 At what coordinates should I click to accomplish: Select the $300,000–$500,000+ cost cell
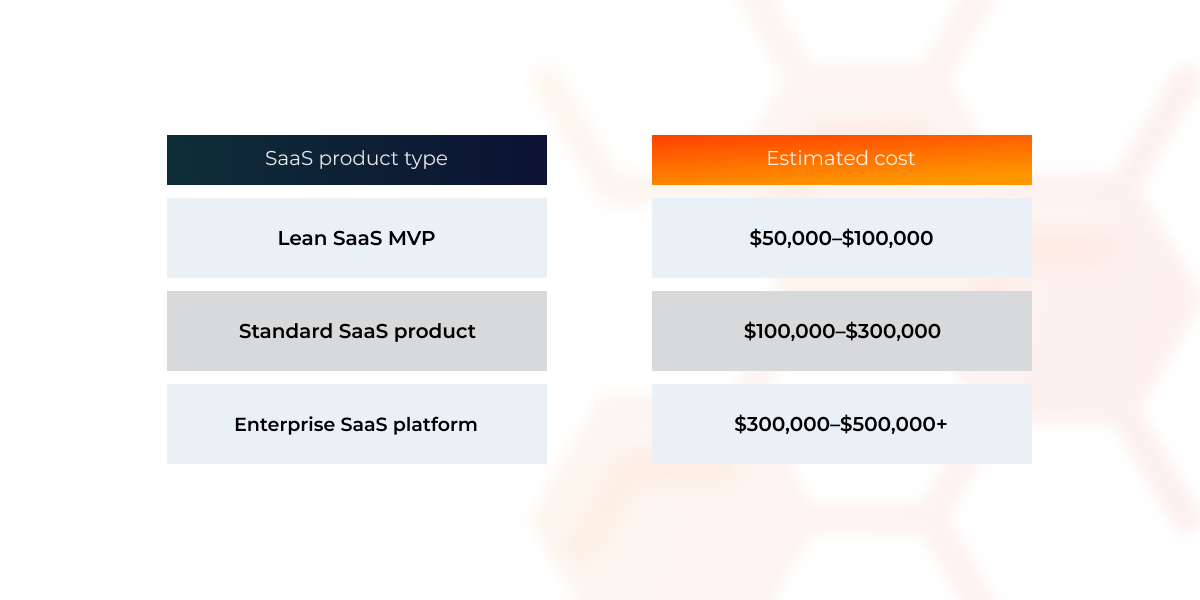(841, 424)
